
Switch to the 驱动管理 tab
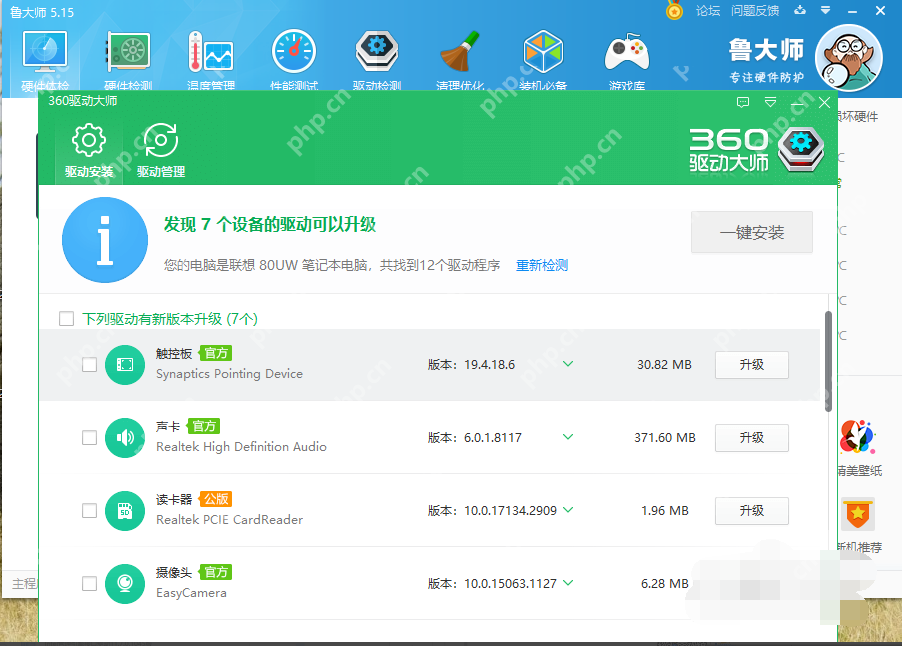(x=160, y=148)
